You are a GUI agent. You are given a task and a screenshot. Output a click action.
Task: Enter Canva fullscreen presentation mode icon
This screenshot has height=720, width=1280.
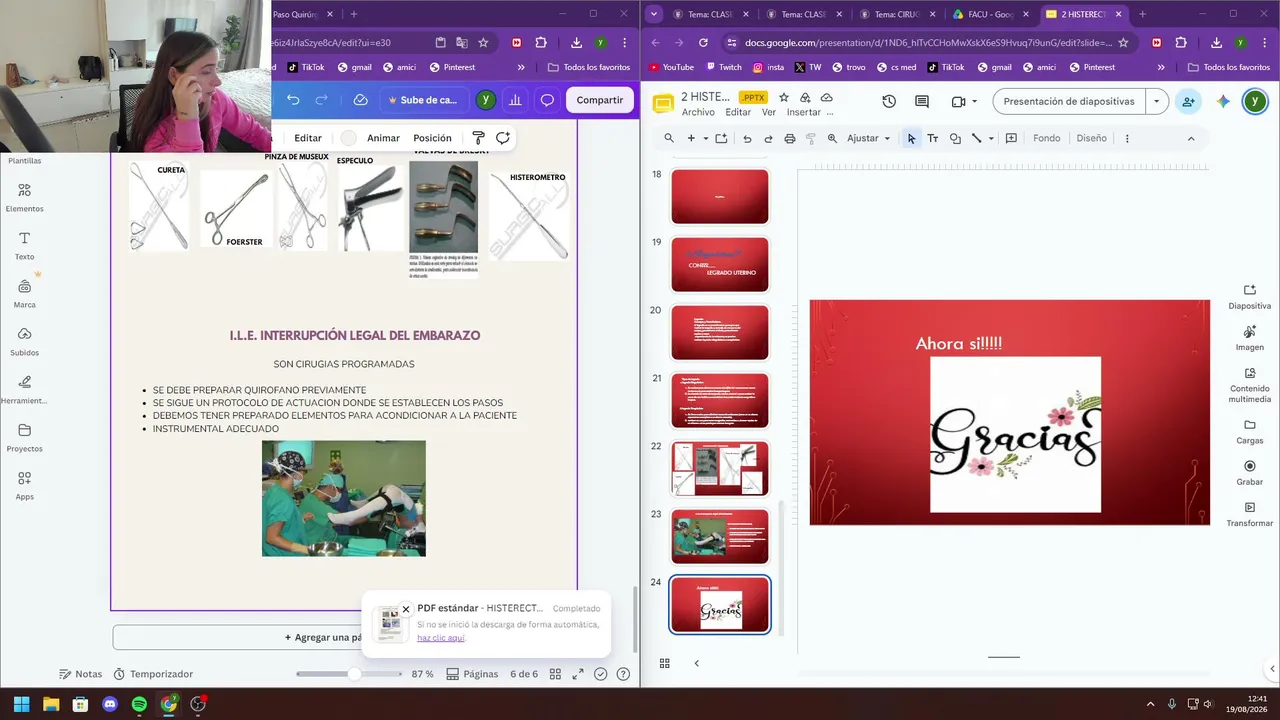tap(578, 674)
